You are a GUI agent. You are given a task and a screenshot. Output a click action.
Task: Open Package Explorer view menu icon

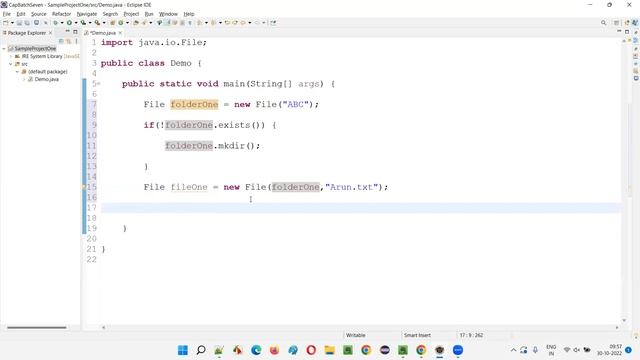(76, 41)
